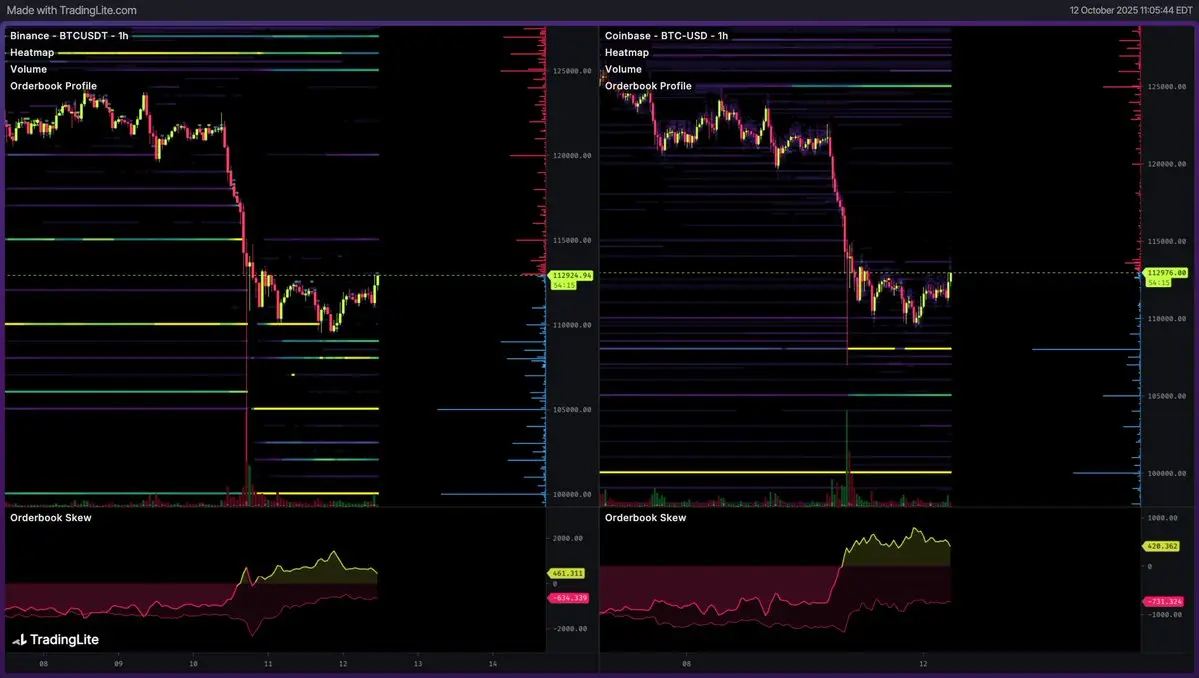Viewport: 1199px width, 678px height.
Task: Click 1000.00 on the Coinbase skew axis
Action: 1162,518
